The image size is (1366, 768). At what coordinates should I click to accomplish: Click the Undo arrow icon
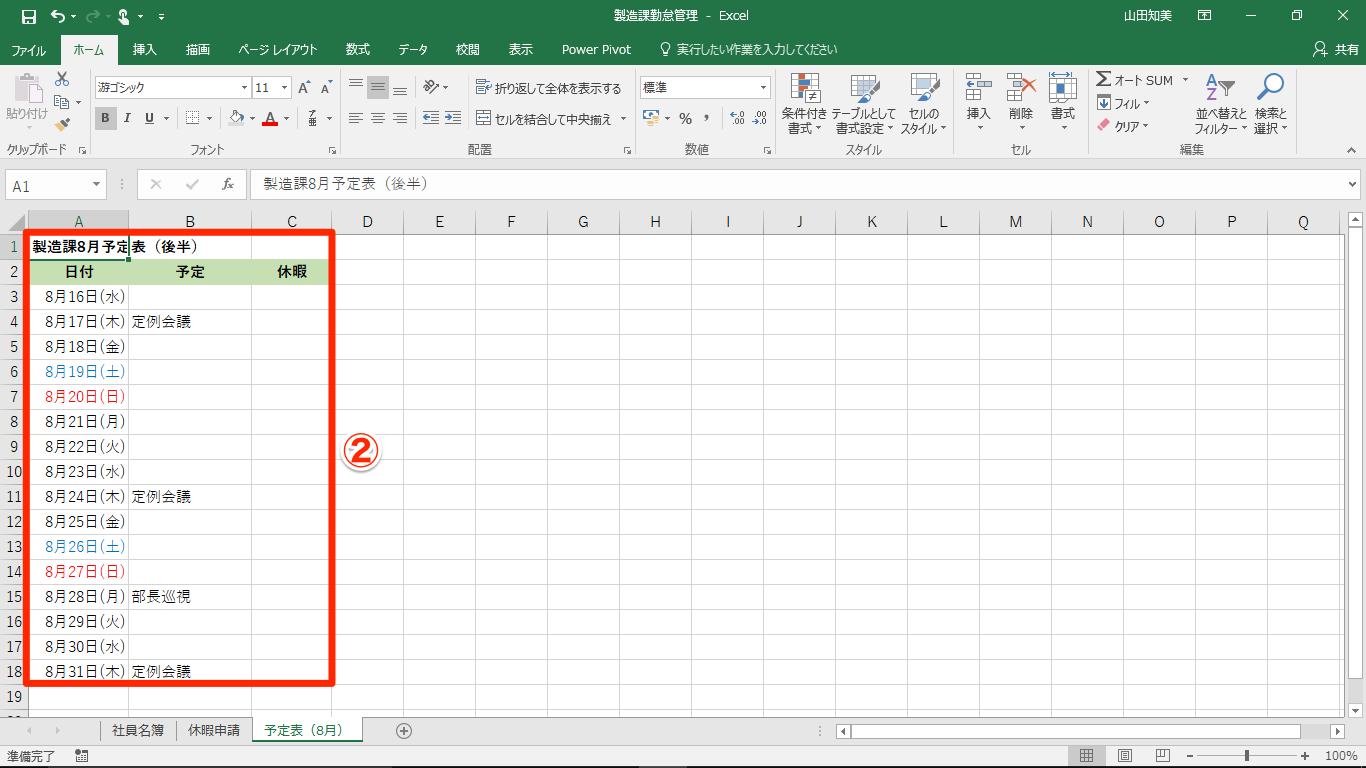point(58,16)
